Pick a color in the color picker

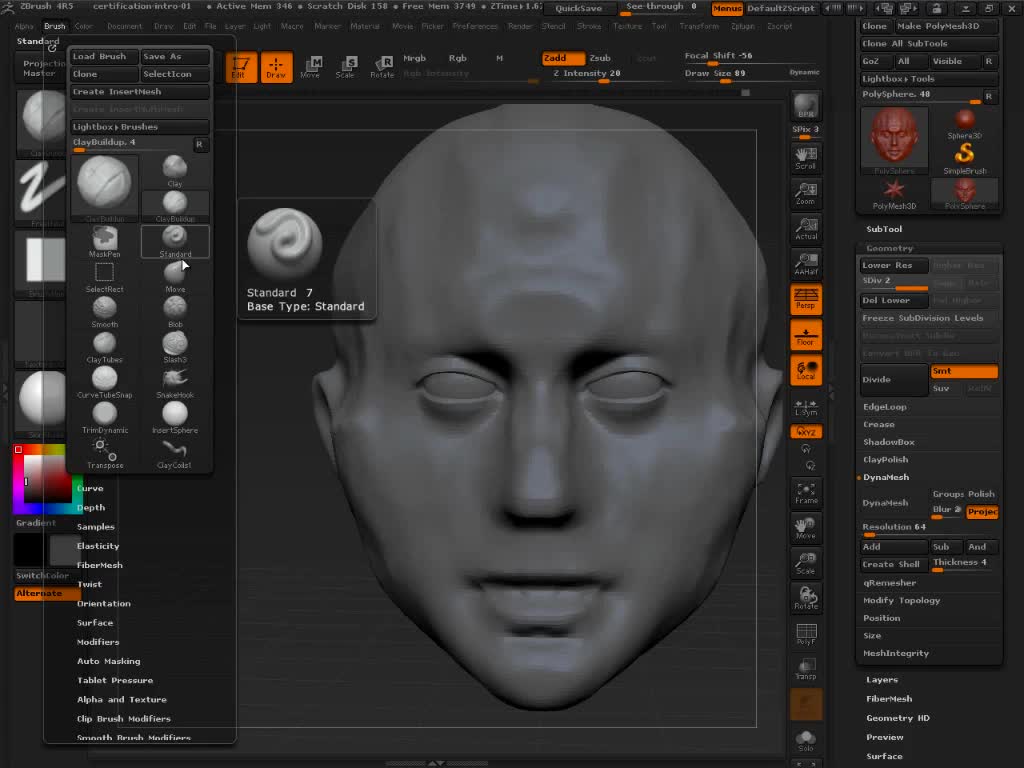48,479
